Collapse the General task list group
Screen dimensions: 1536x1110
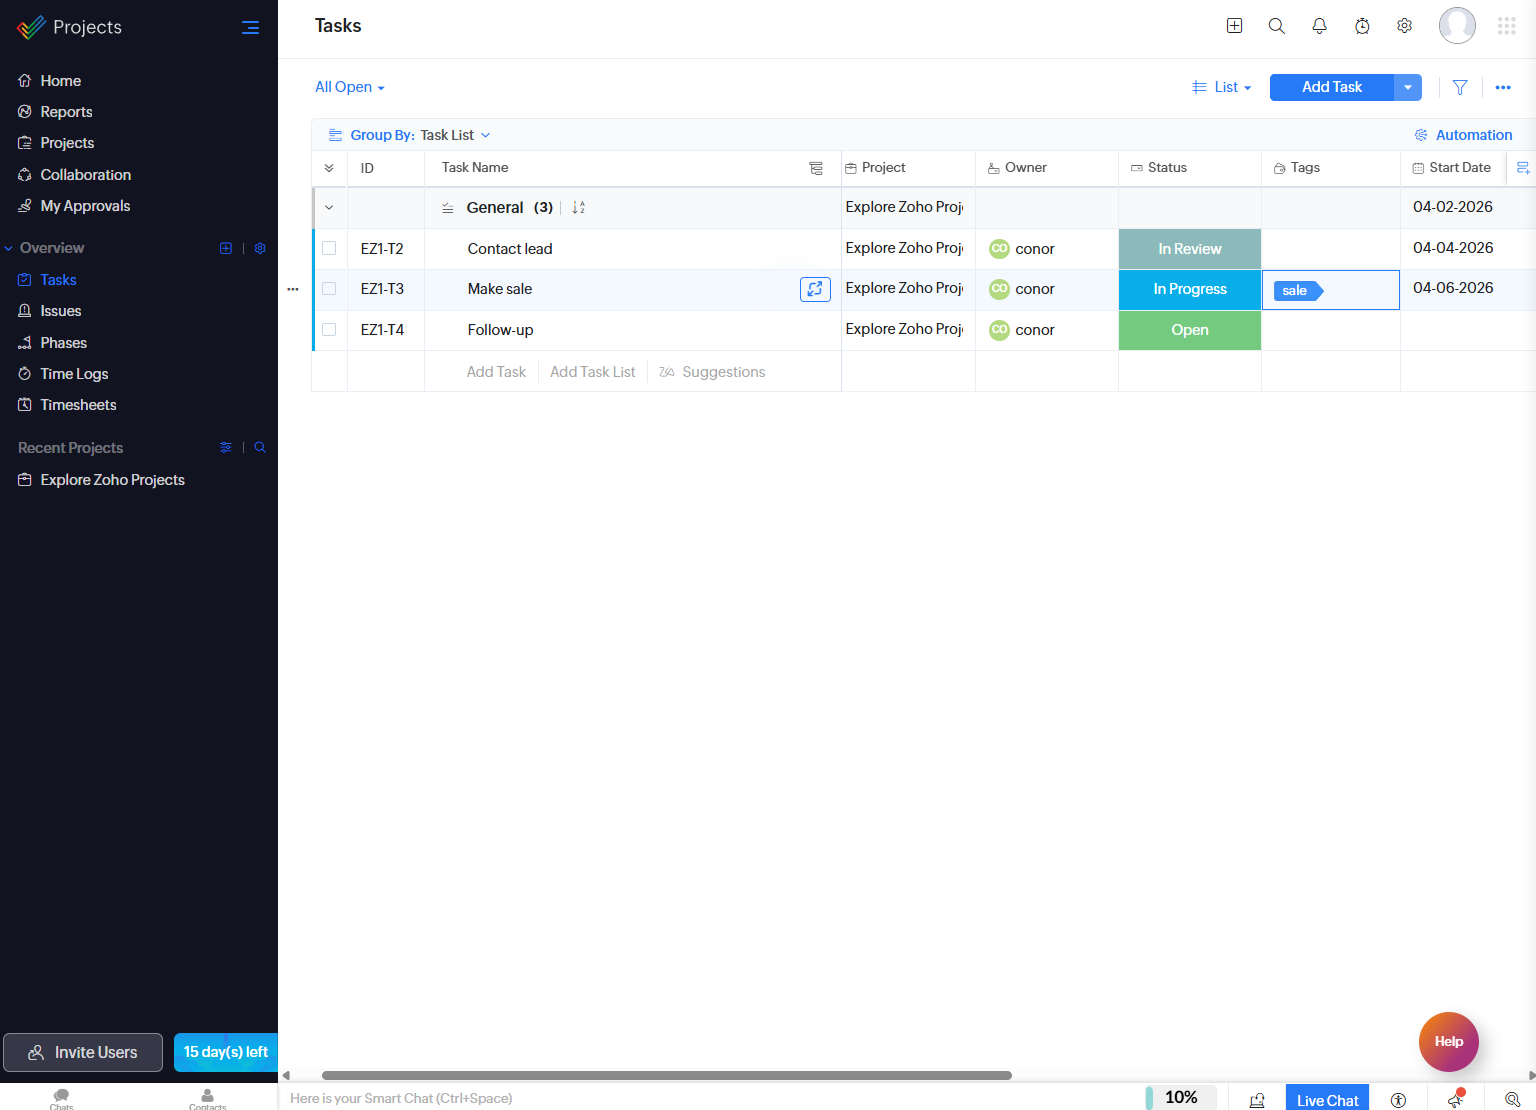click(x=329, y=207)
